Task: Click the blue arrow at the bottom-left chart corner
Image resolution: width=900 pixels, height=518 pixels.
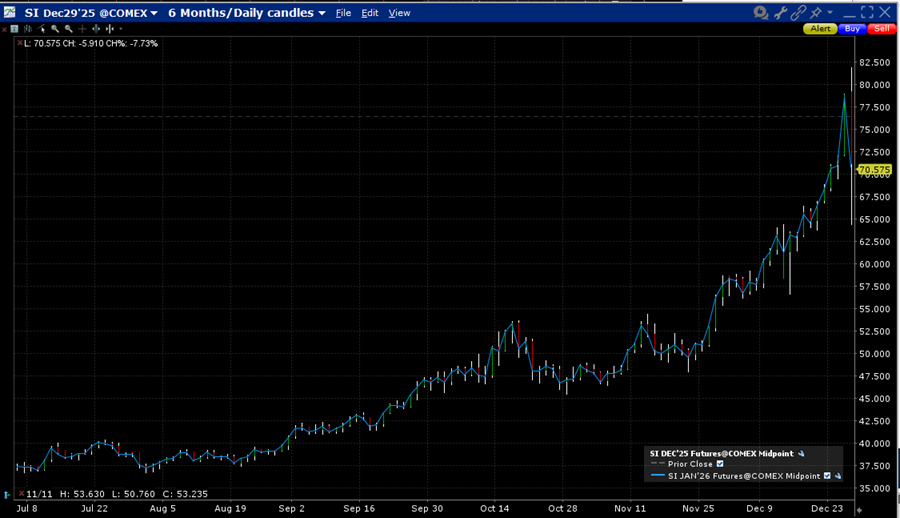Action: [6, 494]
